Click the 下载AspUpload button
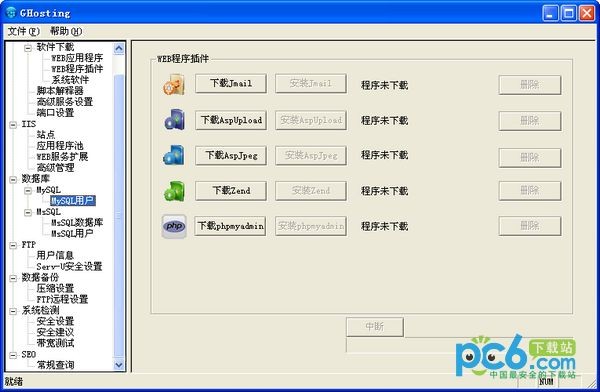This screenshot has height=392, width=600. [231, 120]
